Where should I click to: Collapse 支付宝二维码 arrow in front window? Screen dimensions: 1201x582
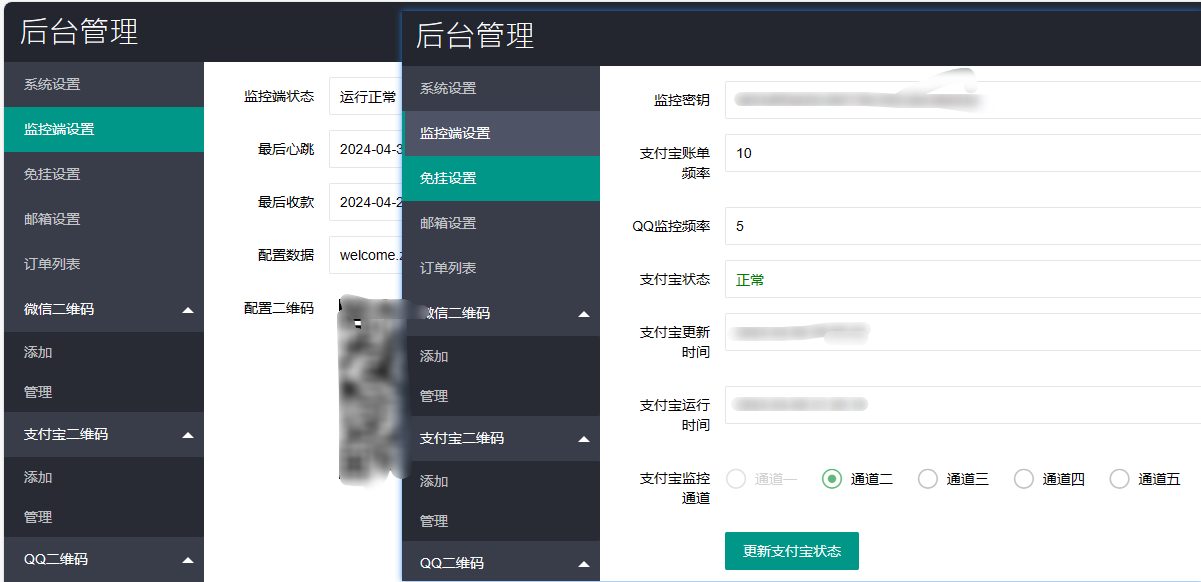[584, 439]
